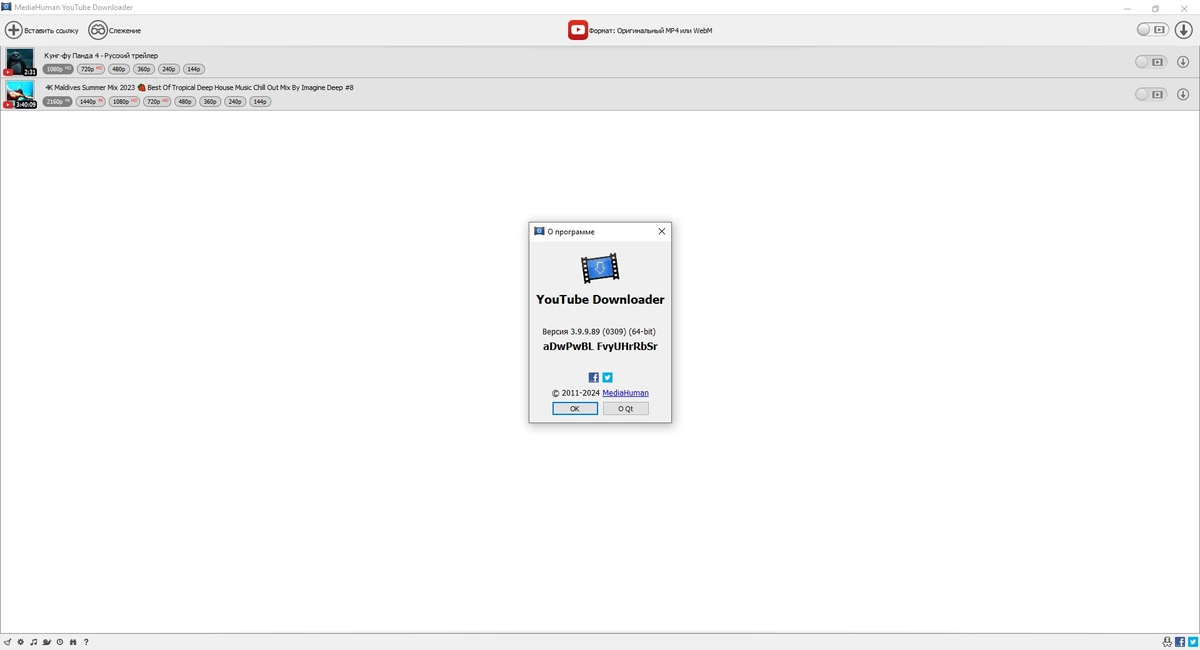Click the snail speed-limit icon
The width and height of the screenshot is (1200, 650).
click(46, 642)
